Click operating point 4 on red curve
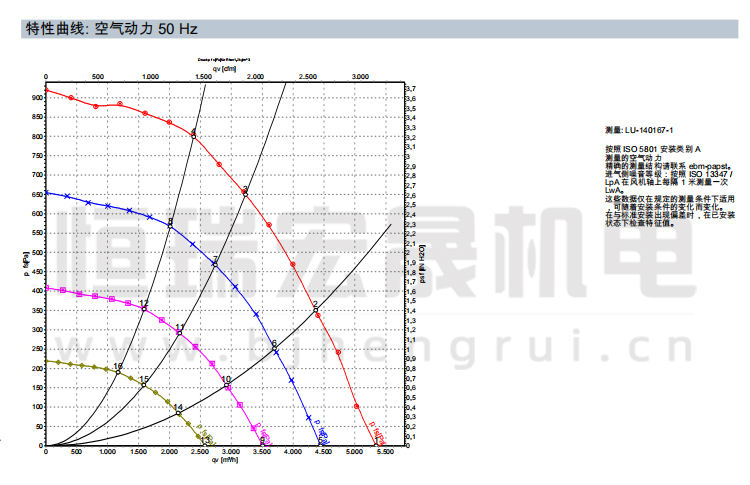 click(x=193, y=135)
